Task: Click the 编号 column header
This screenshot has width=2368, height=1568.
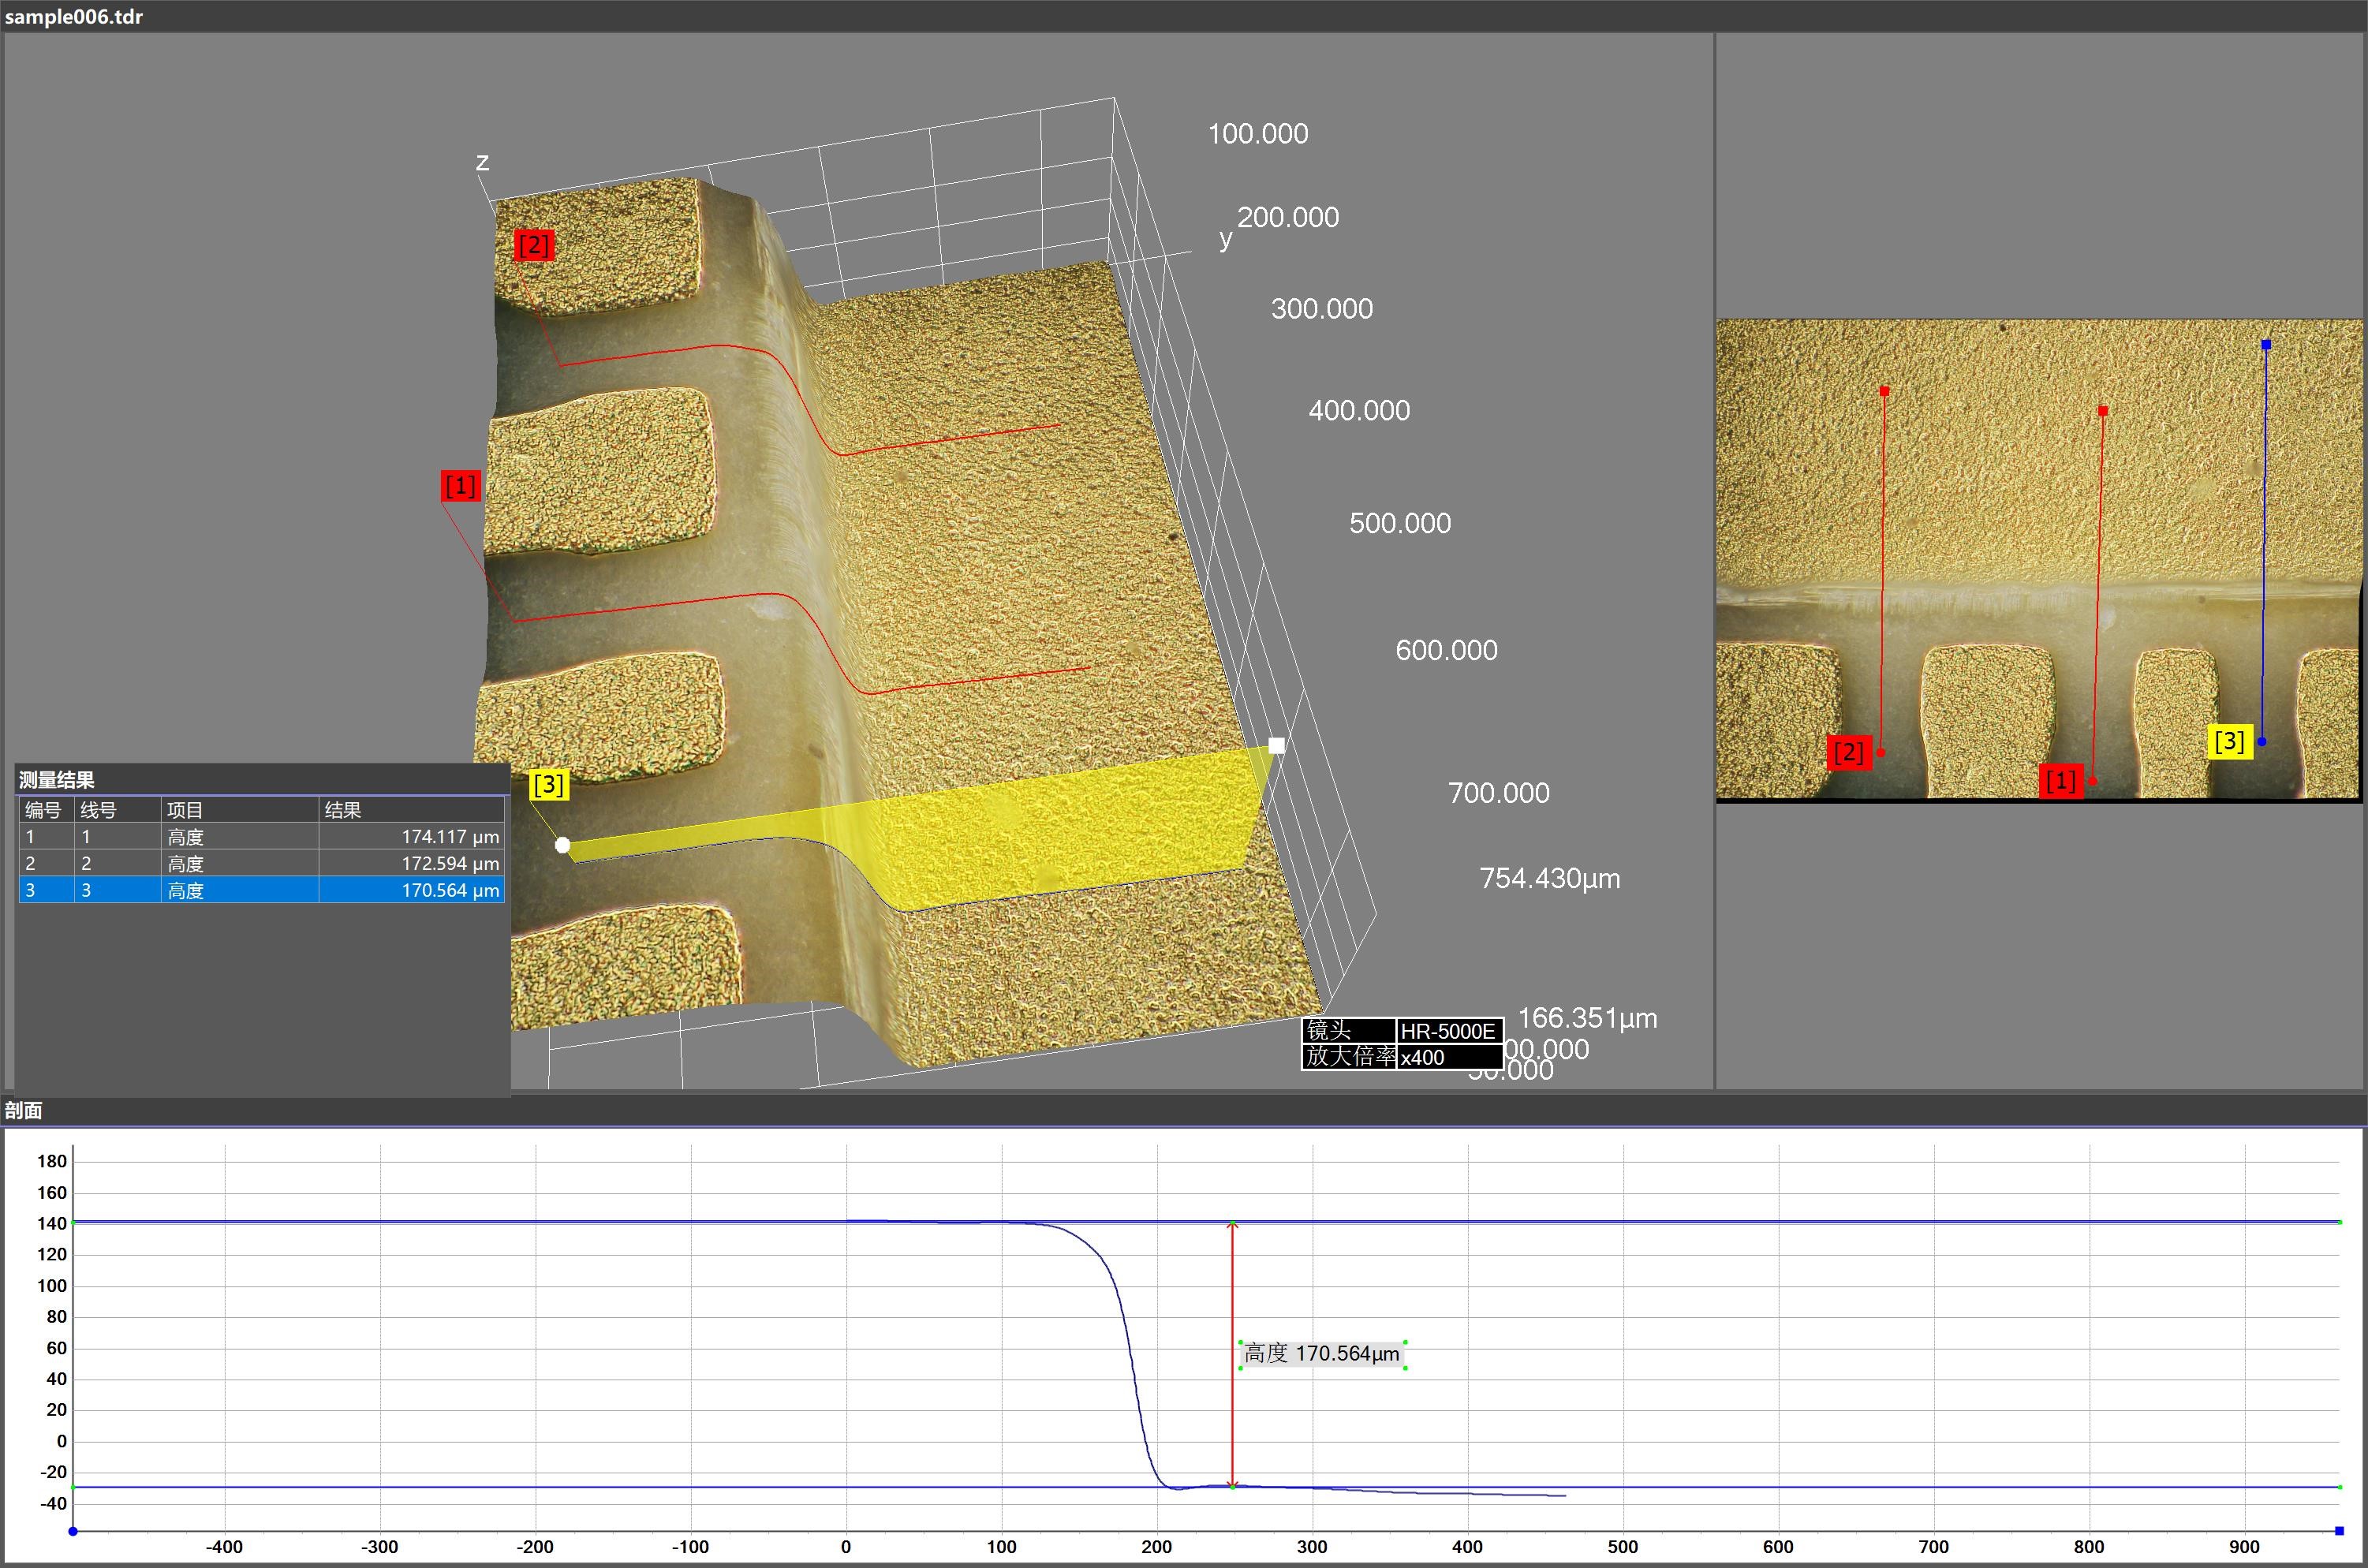Action: tap(44, 810)
